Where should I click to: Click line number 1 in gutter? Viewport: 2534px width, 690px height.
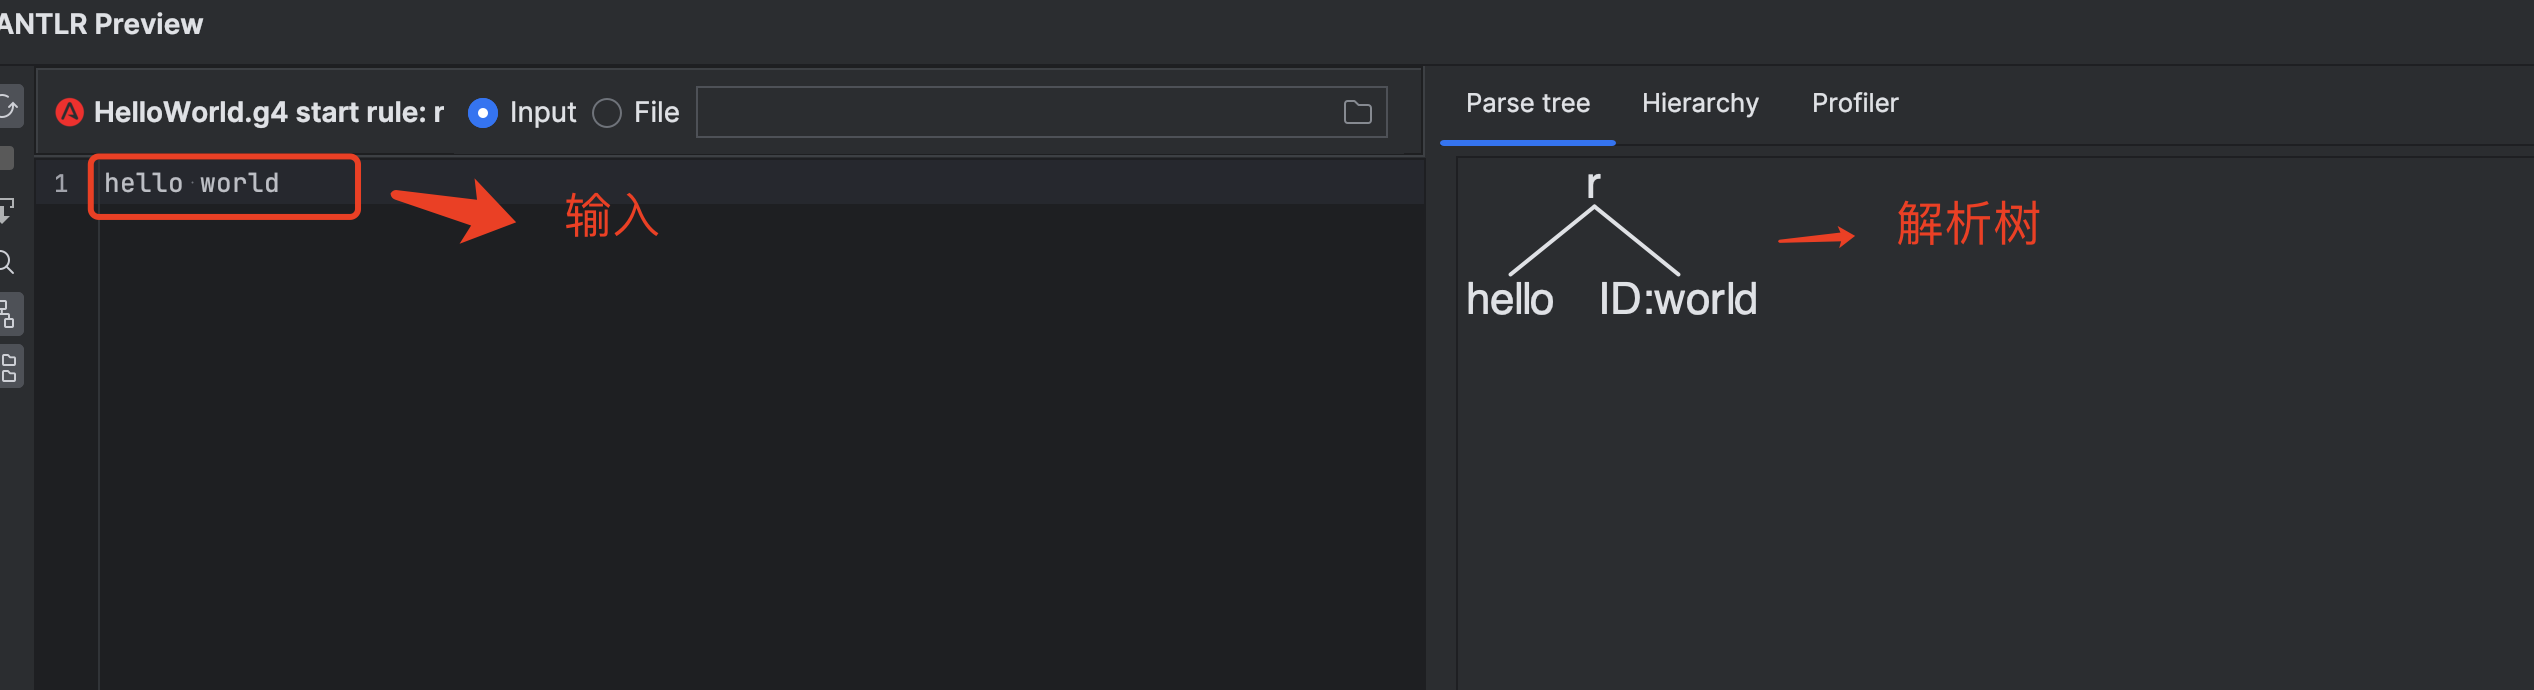[61, 183]
